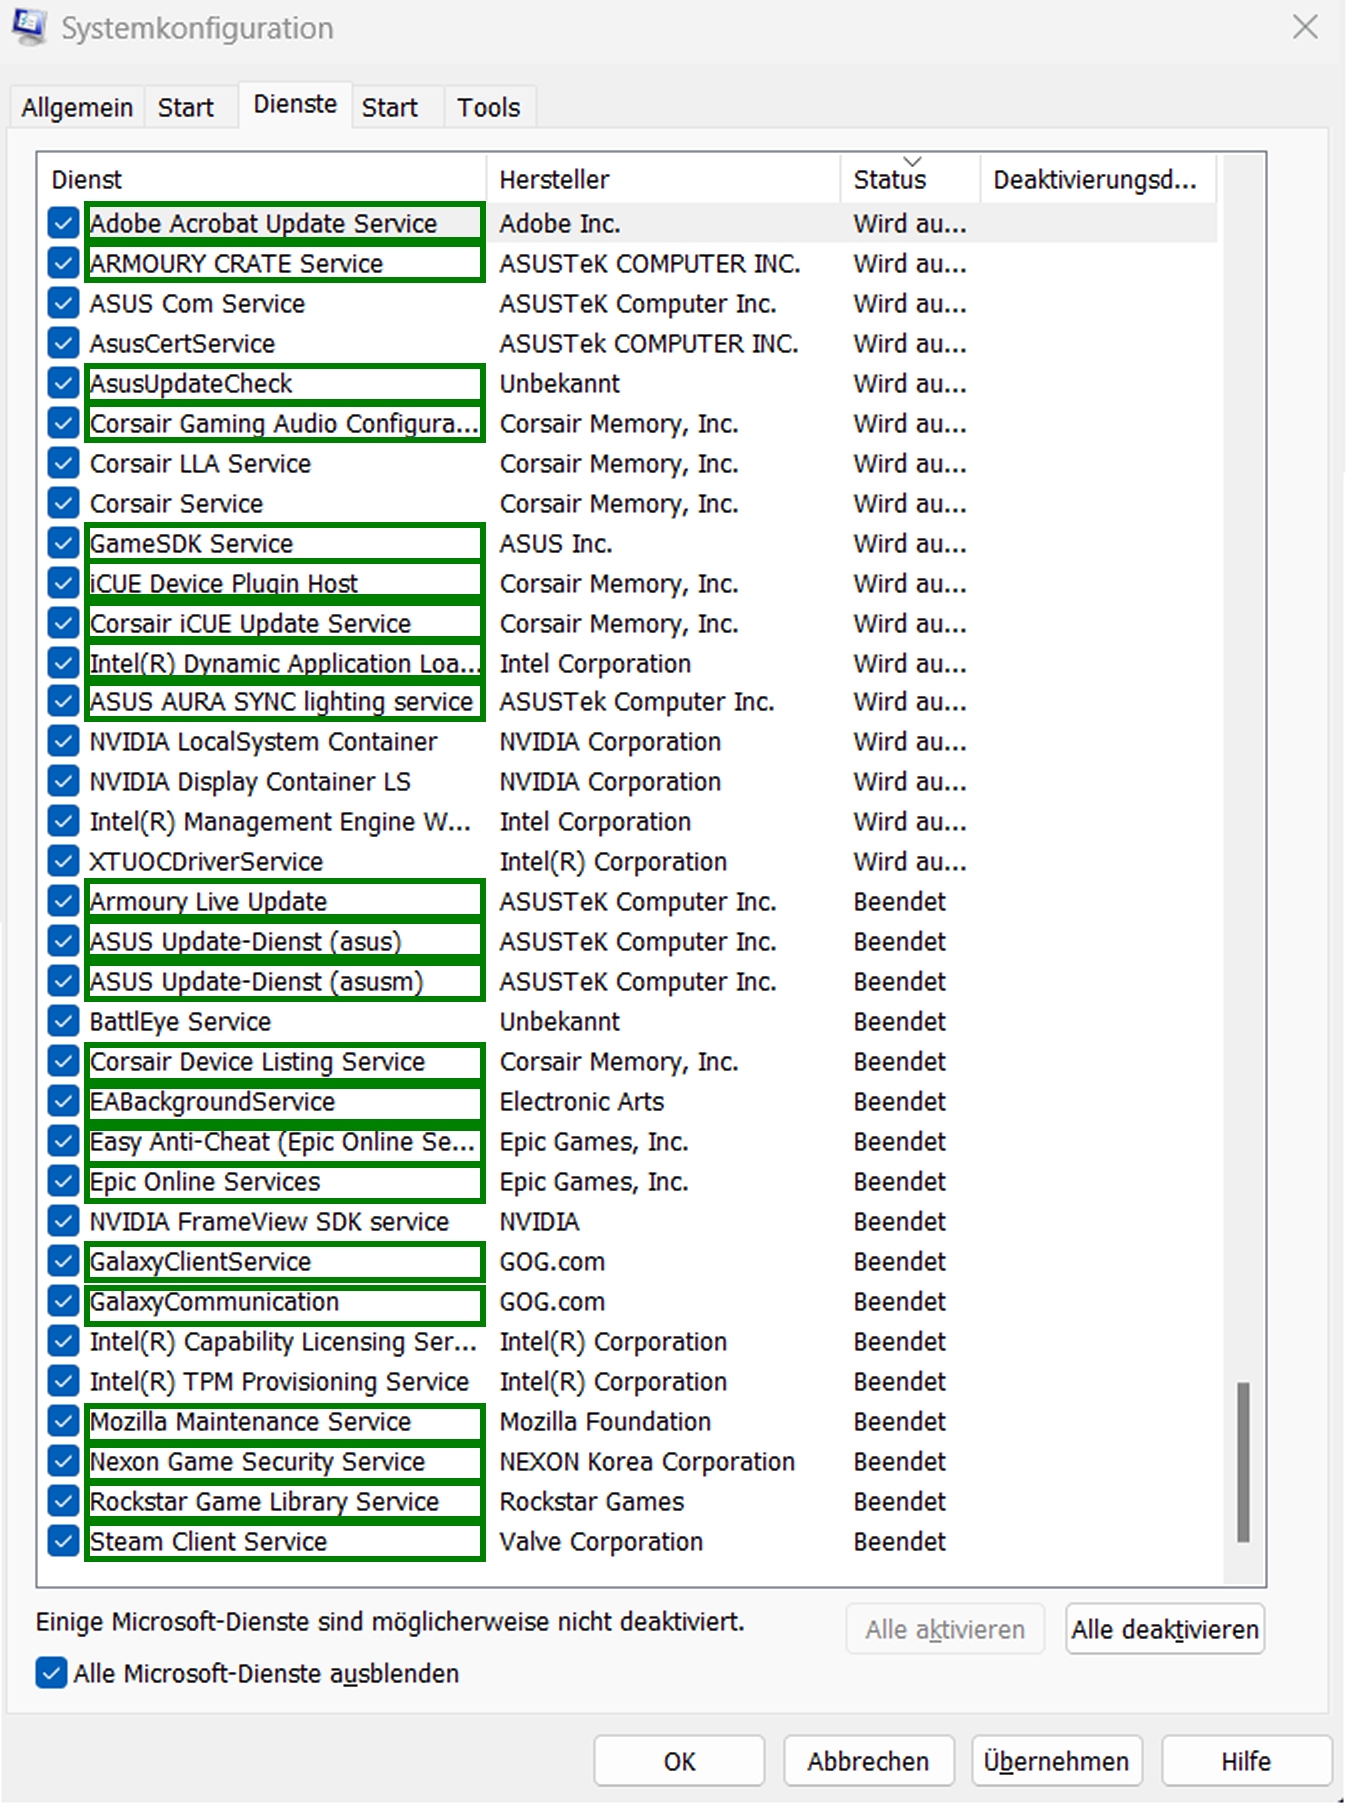Image resolution: width=1350 pixels, height=1806 pixels.
Task: Toggle iCUE Device Plugin Host checkbox
Action: (x=63, y=583)
